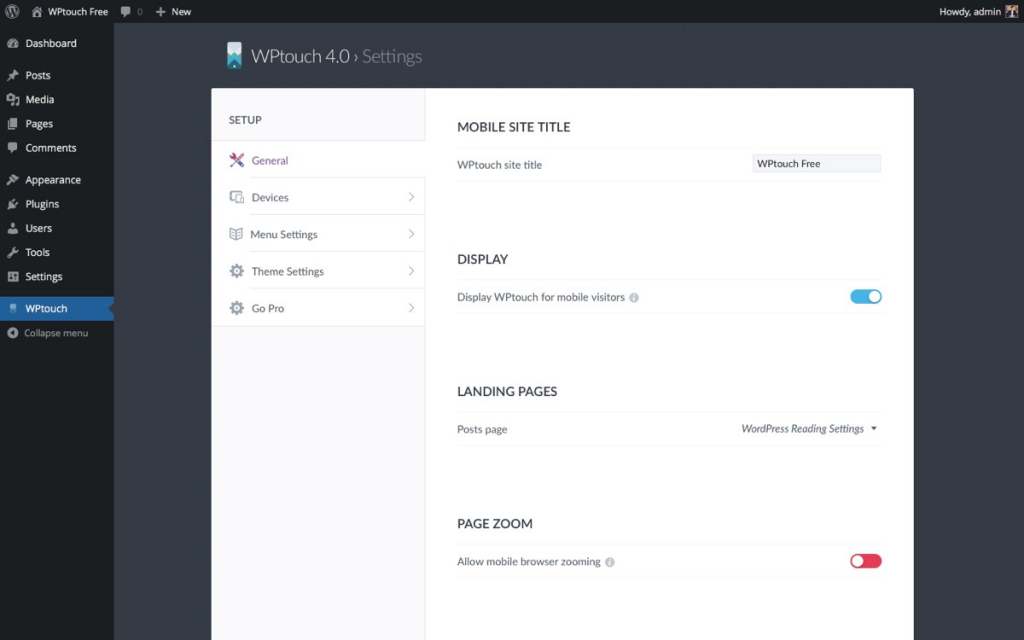Open the Go Pro section
The width and height of the screenshot is (1024, 640).
click(x=268, y=308)
